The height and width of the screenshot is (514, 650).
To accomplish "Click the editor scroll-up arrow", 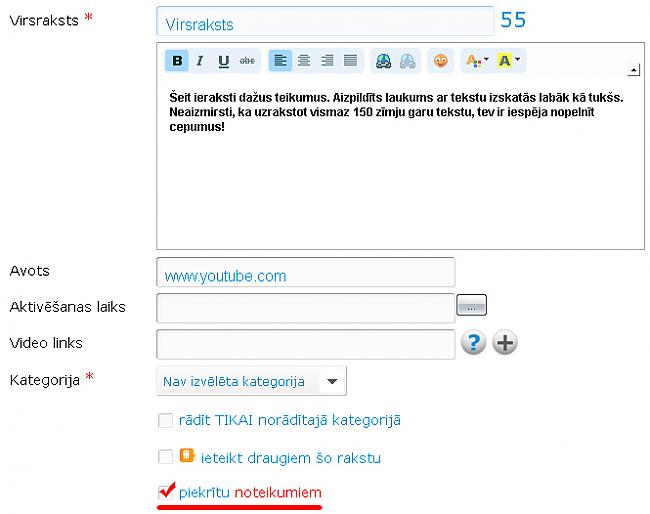I will click(633, 70).
